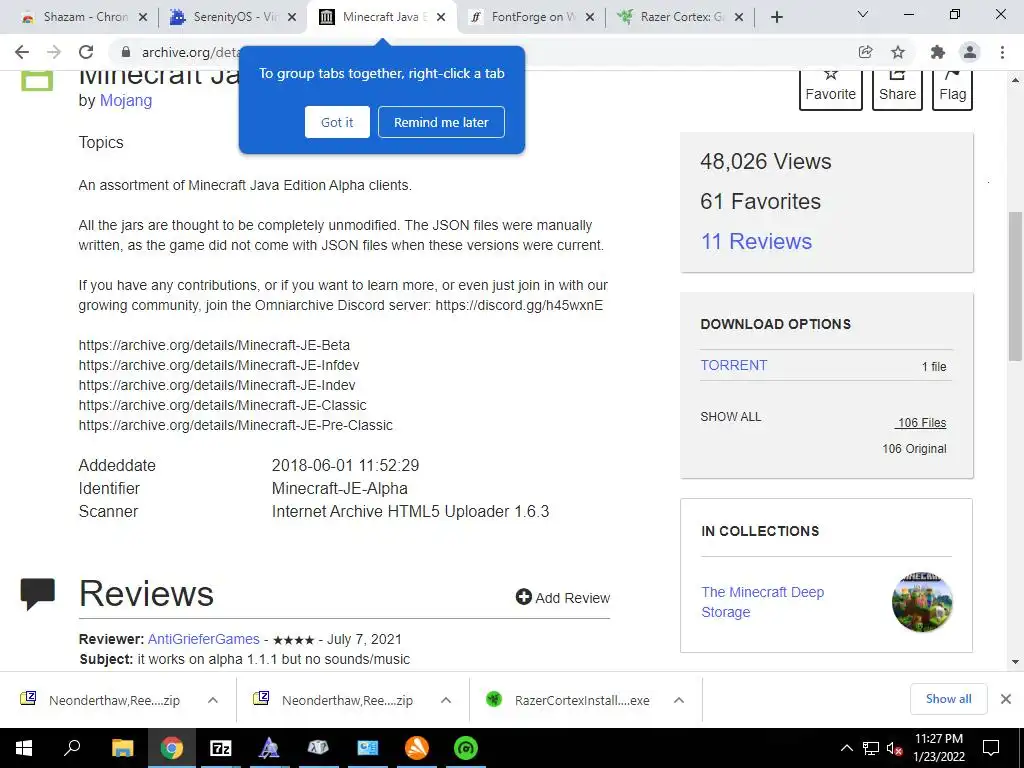The width and height of the screenshot is (1024, 768).
Task: Click Show all downloads
Action: pyautogui.click(x=948, y=699)
